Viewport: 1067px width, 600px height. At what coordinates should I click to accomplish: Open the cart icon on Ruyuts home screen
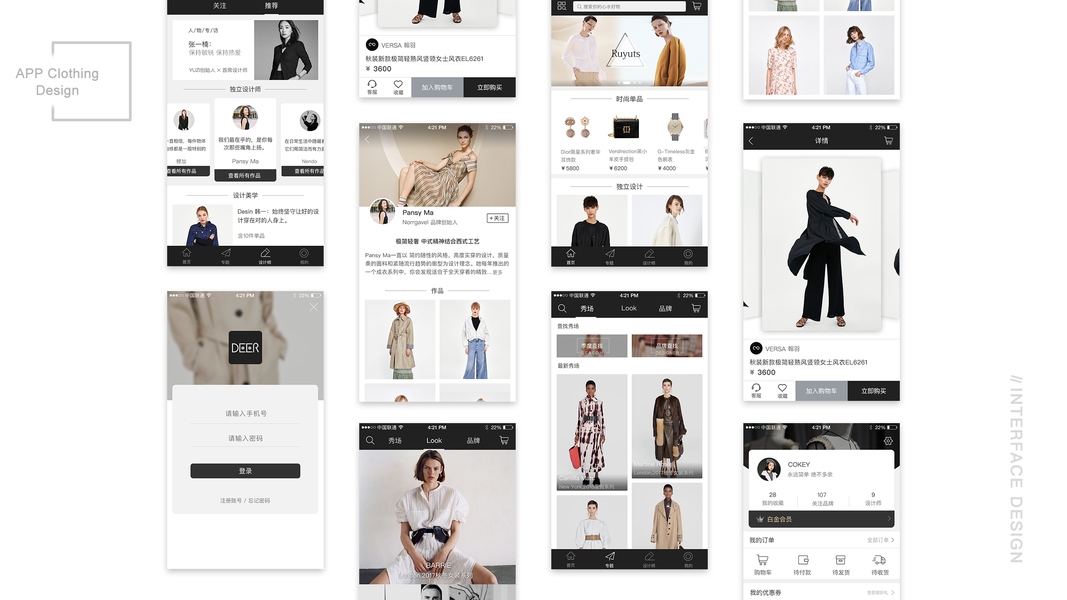point(697,6)
